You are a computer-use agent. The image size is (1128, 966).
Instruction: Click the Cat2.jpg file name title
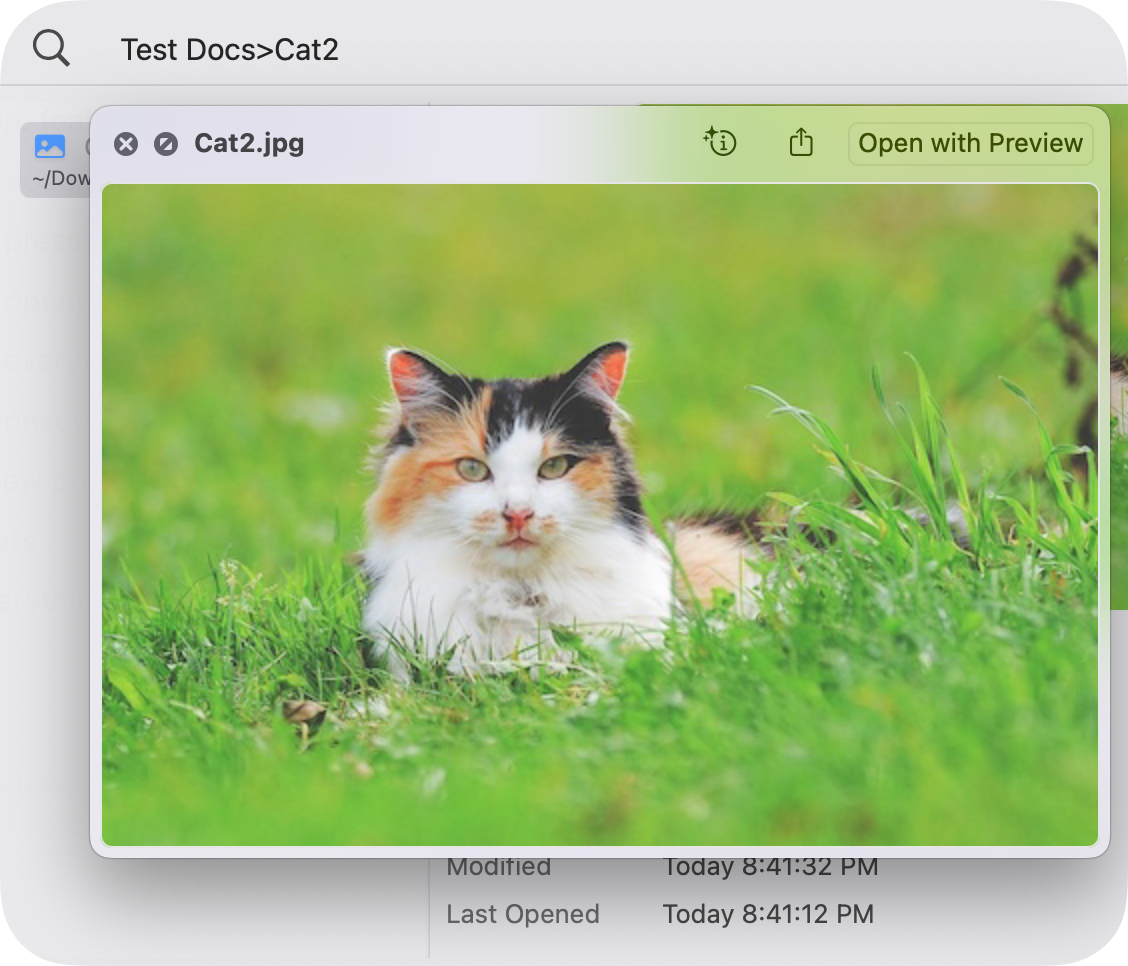coord(249,144)
